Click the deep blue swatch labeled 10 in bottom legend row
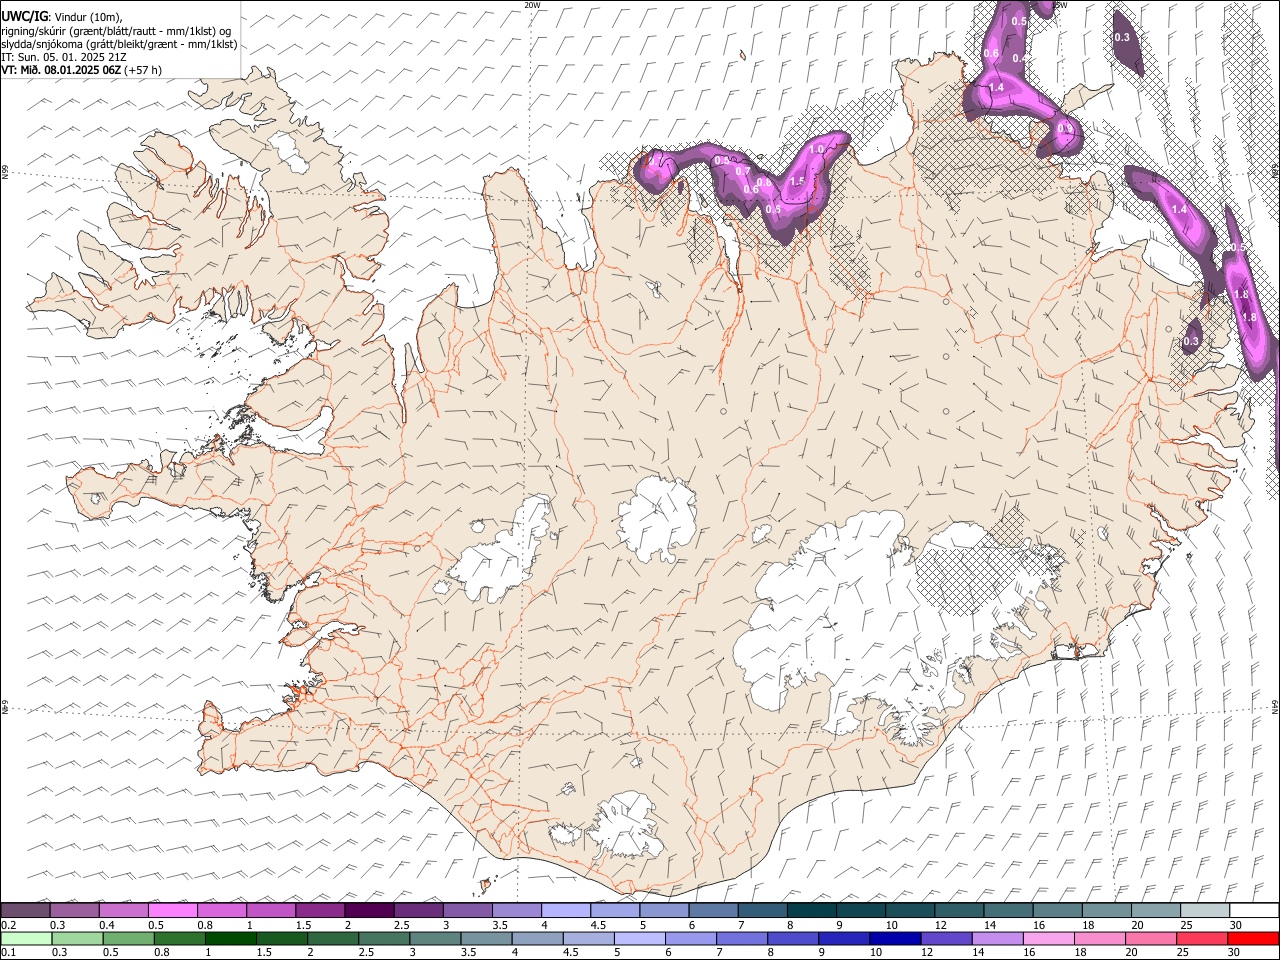Viewport: 1280px width, 960px height. click(x=894, y=938)
